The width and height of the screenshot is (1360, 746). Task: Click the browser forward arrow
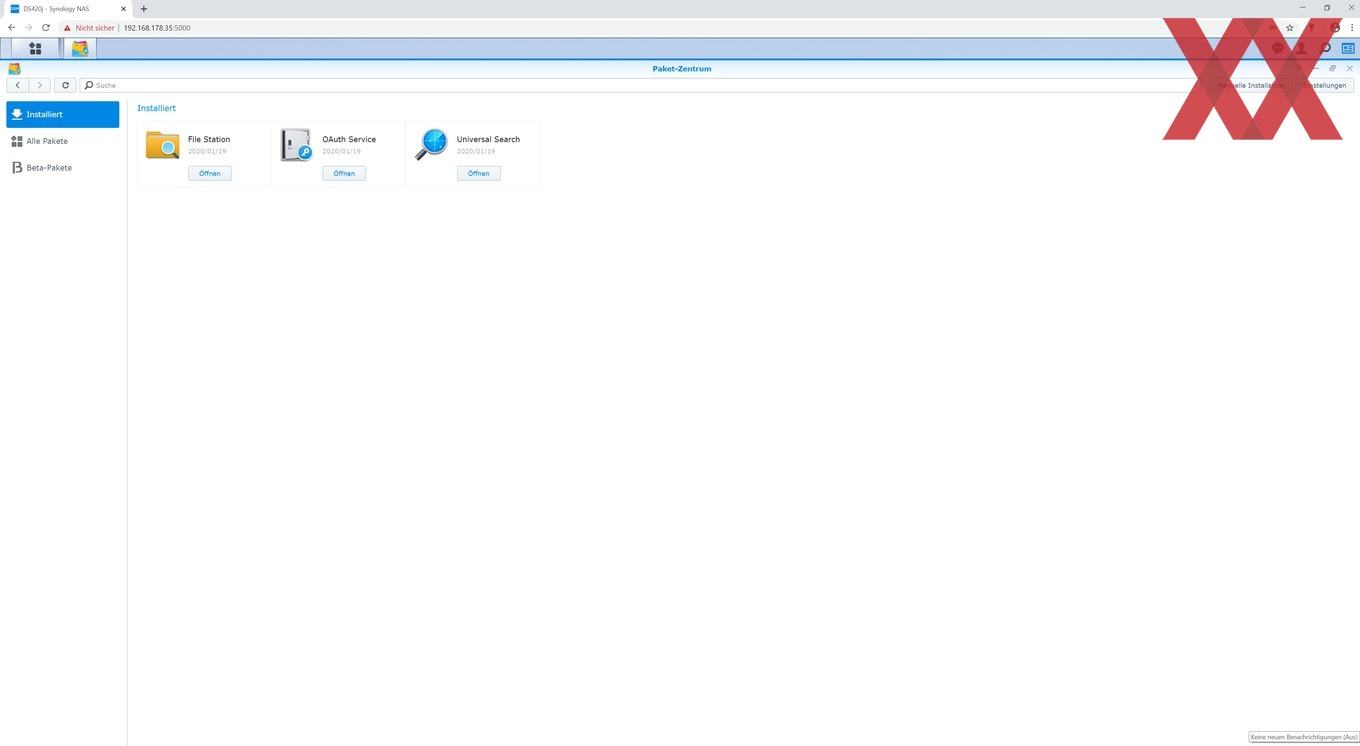(28, 28)
